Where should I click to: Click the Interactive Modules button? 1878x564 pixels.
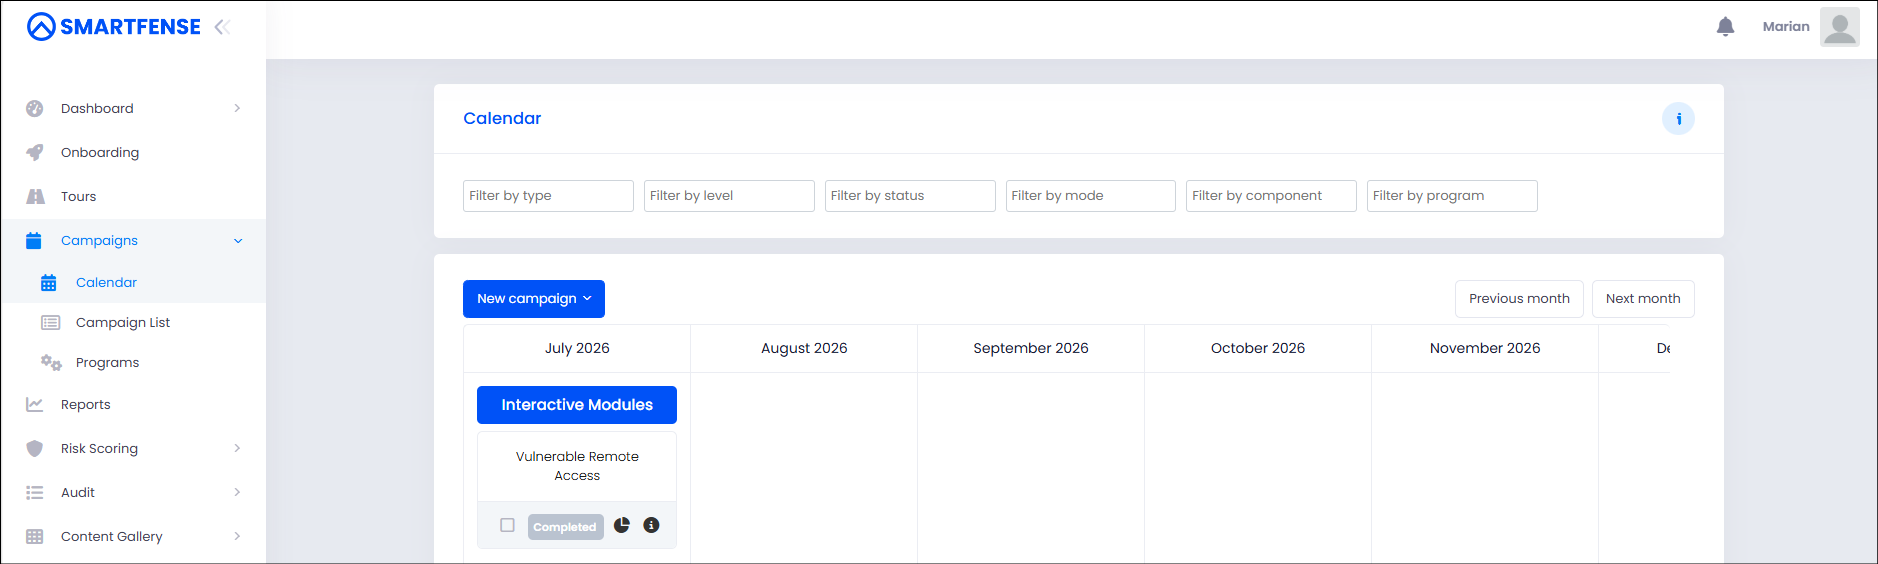(577, 405)
